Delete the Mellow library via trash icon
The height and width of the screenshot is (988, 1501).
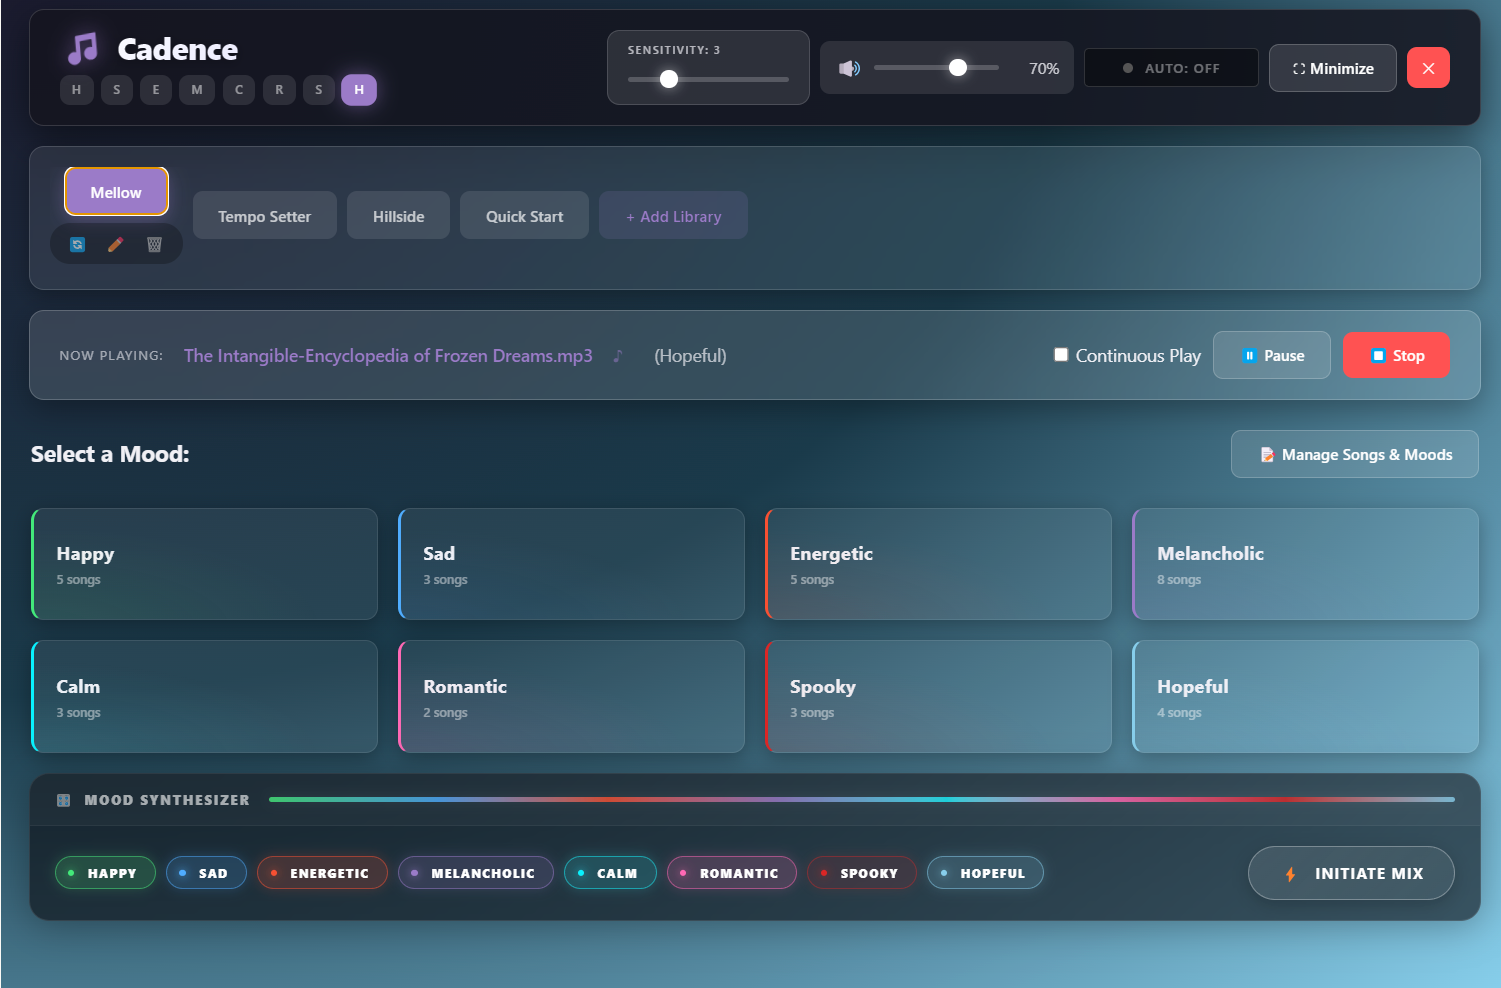tap(154, 244)
